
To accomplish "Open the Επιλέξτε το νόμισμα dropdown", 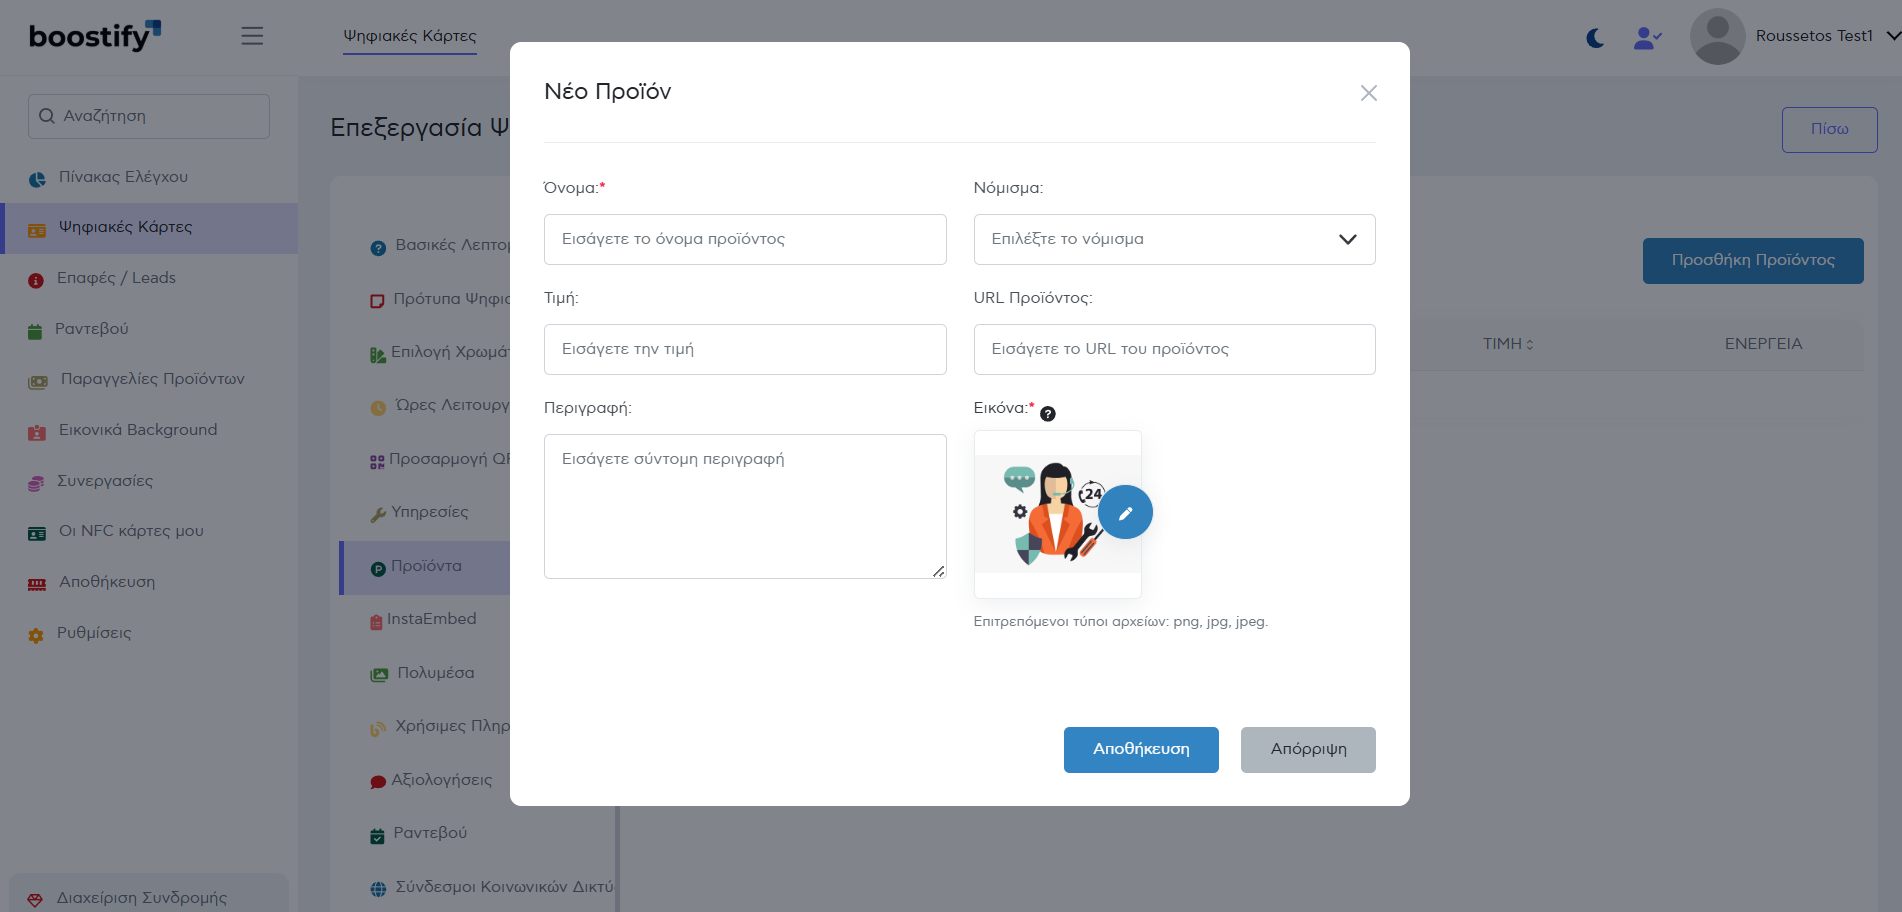I will (x=1174, y=239).
